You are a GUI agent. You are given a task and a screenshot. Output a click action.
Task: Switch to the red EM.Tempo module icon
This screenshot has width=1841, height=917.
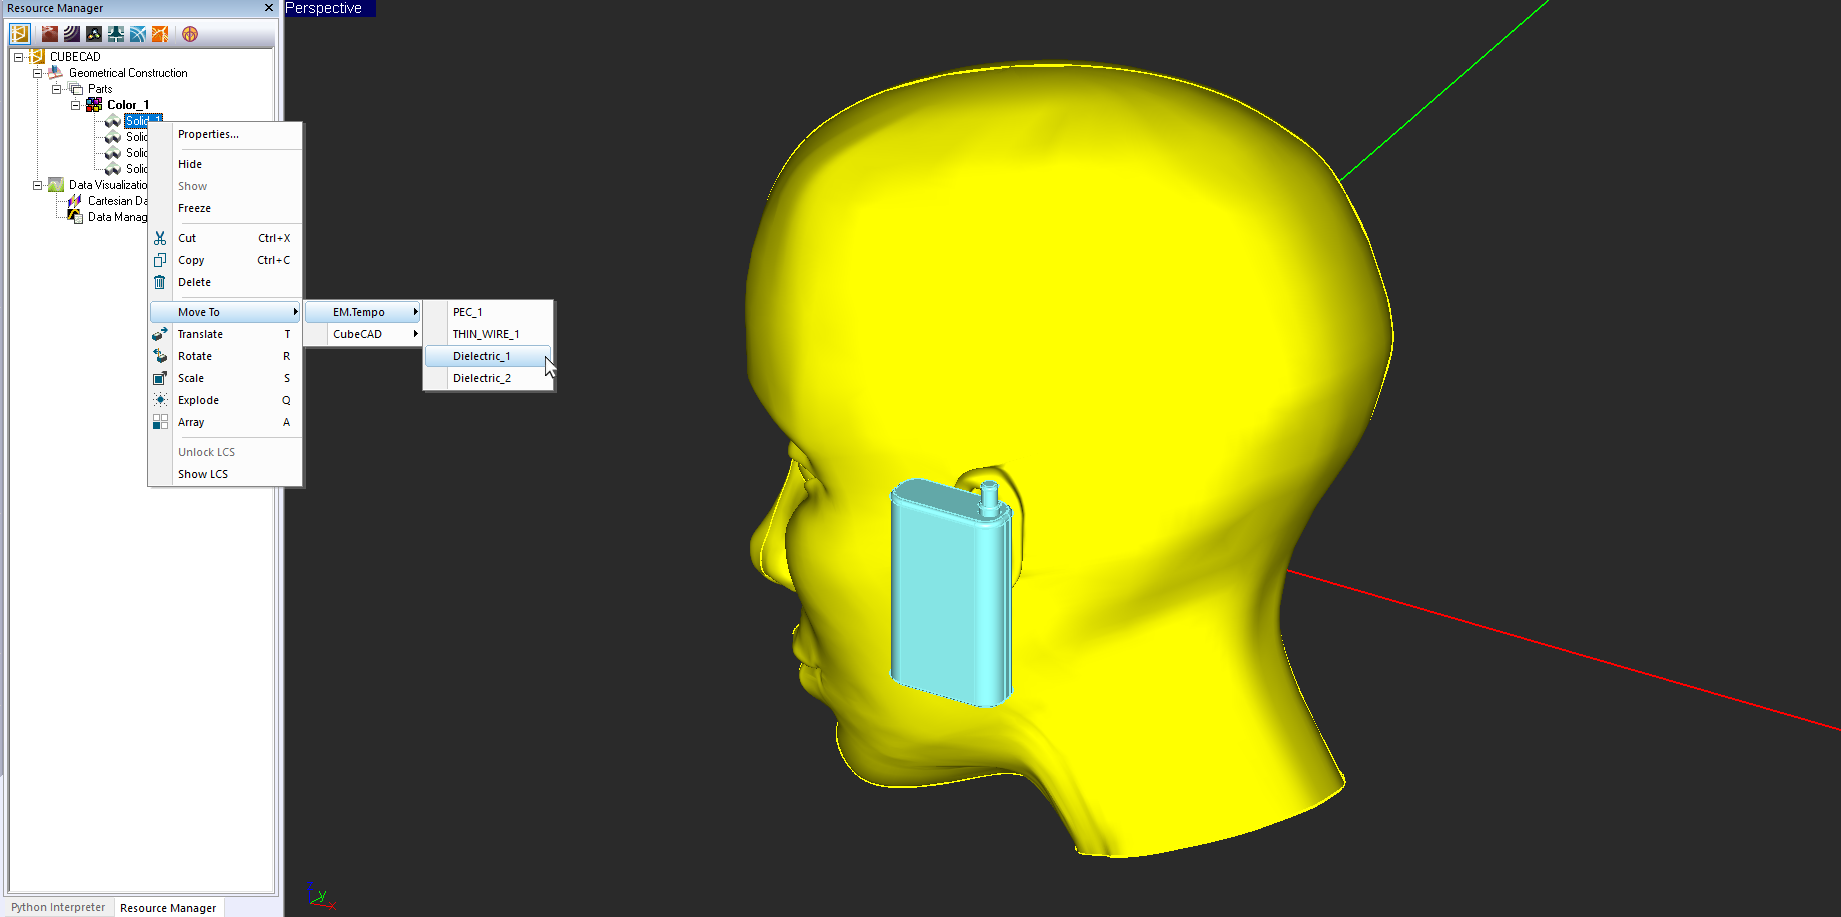(49, 34)
